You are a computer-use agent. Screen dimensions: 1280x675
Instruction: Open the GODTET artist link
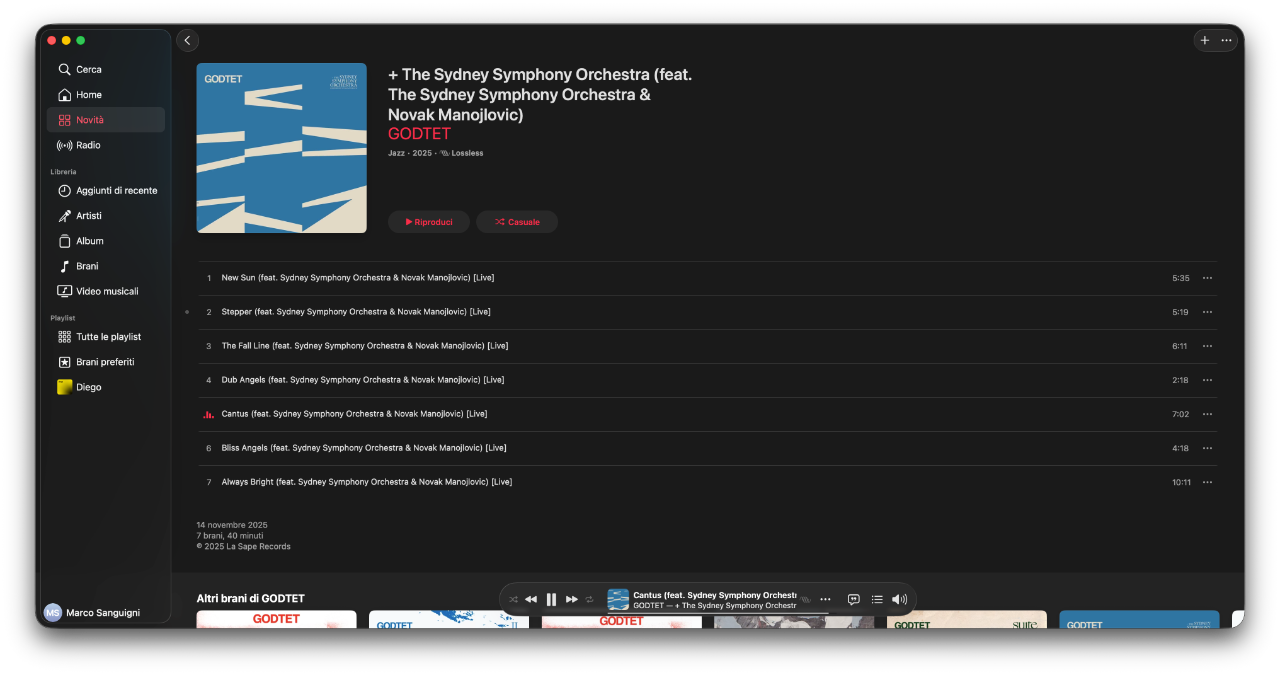[419, 134]
